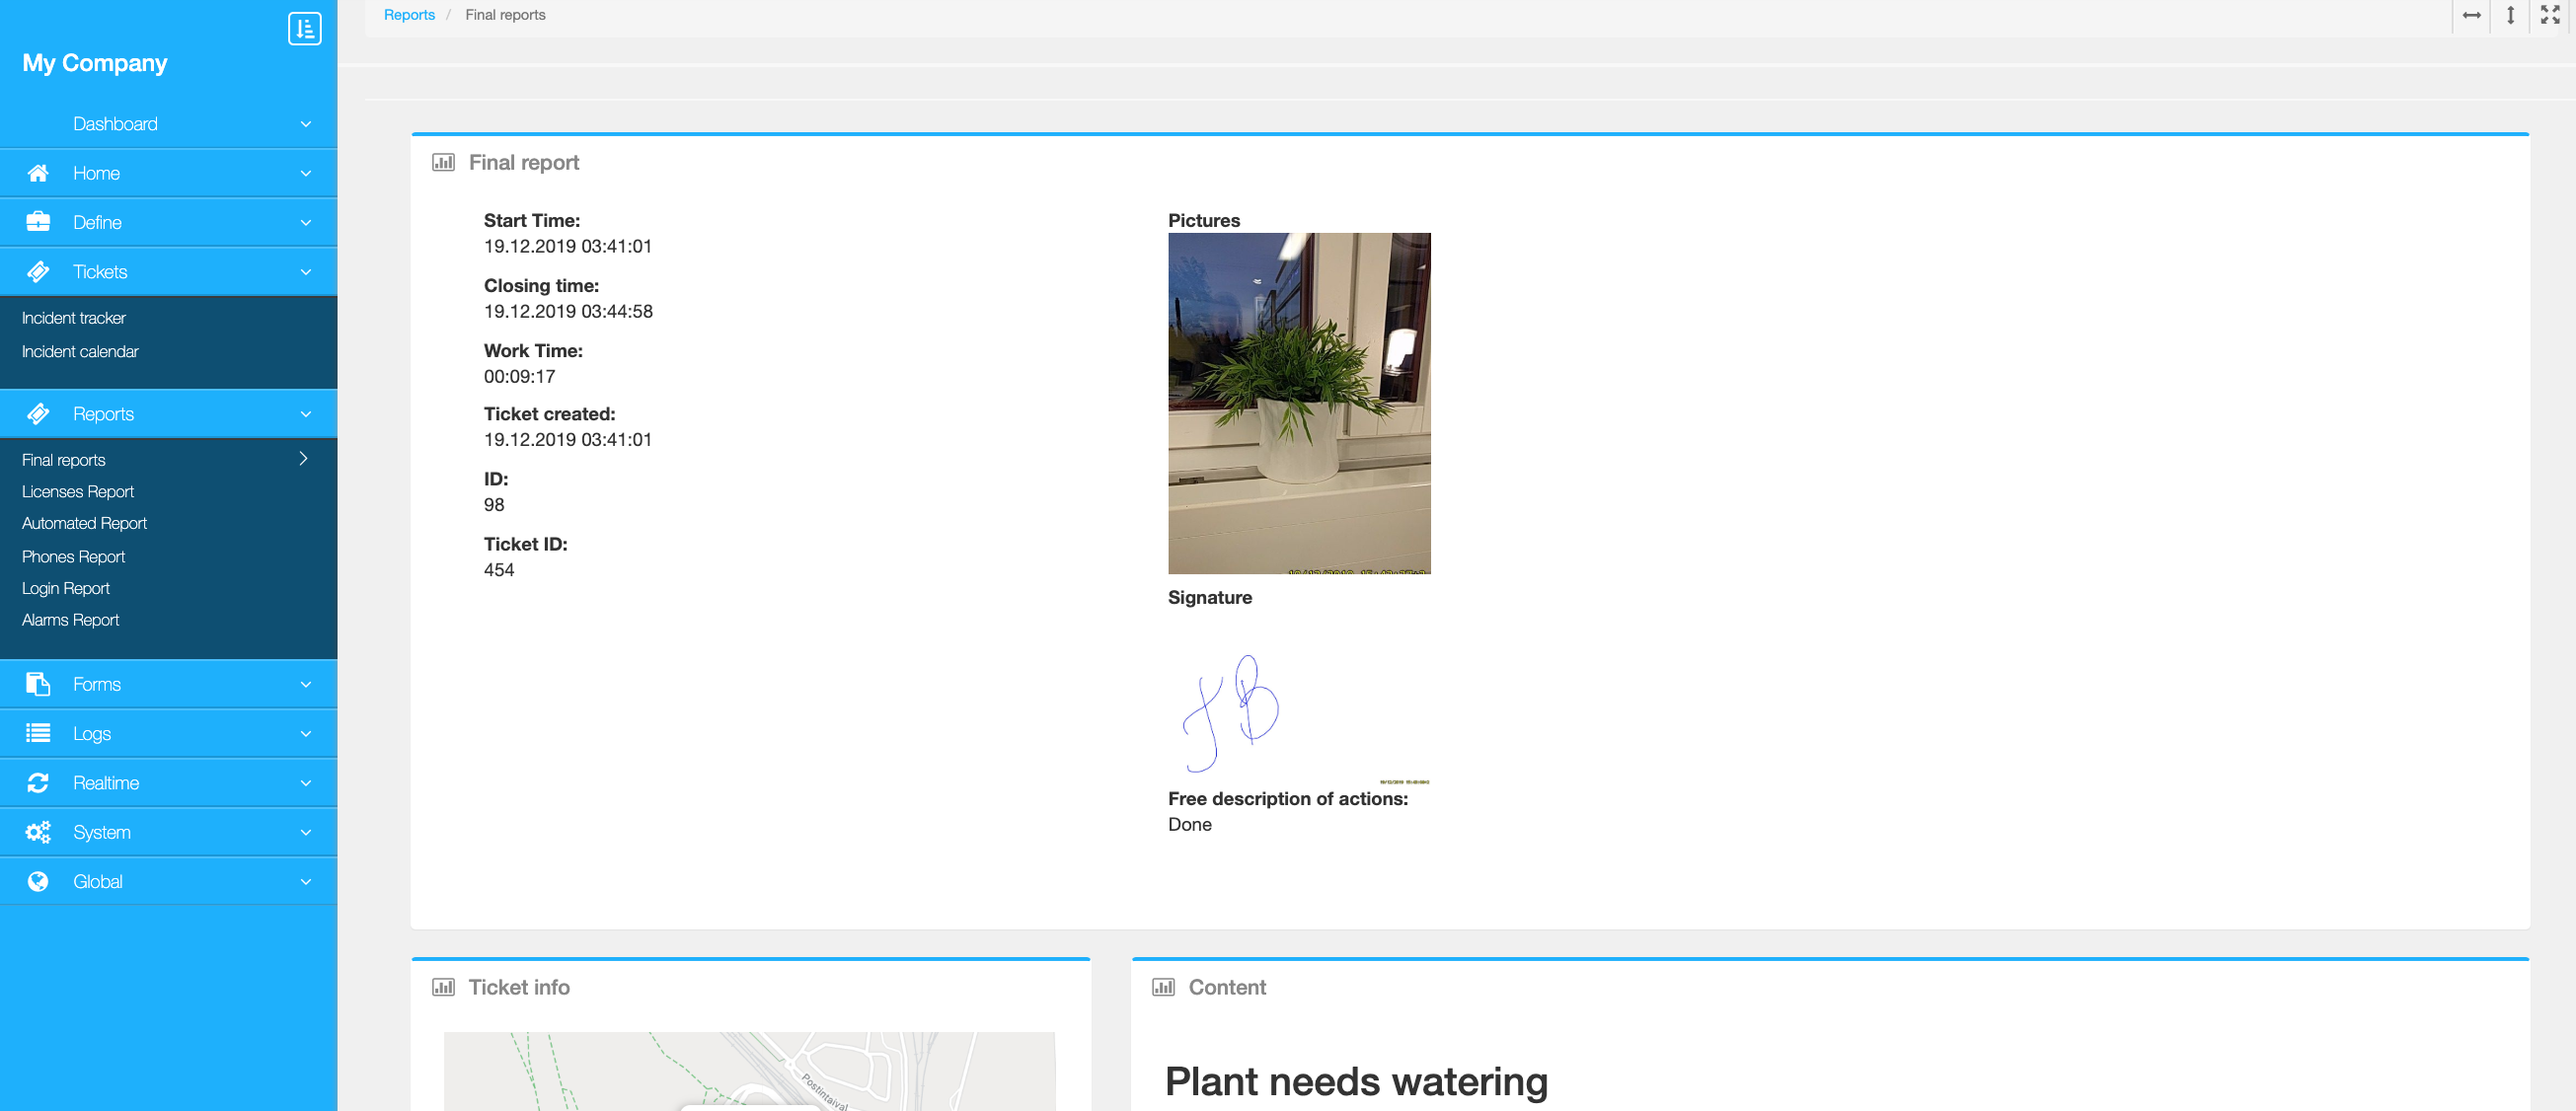The width and height of the screenshot is (2576, 1111).
Task: Click the sidebar collapse icon beside My Company
Action: coord(304,28)
